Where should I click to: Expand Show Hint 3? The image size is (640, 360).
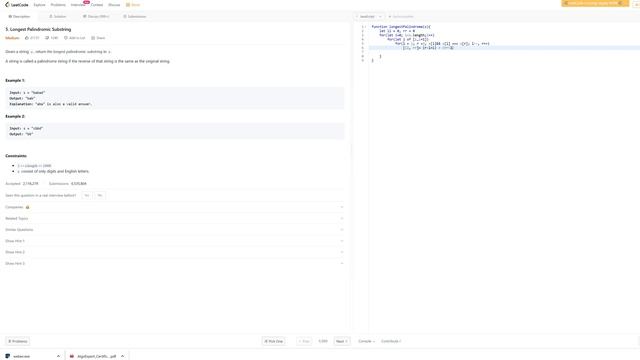coord(174,264)
